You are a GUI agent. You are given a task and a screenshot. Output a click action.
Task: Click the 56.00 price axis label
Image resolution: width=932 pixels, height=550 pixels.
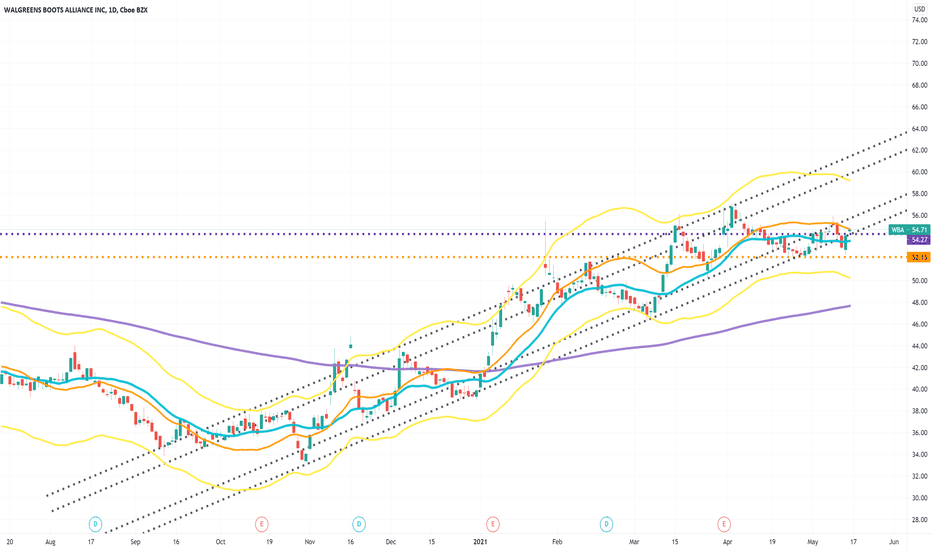(920, 215)
